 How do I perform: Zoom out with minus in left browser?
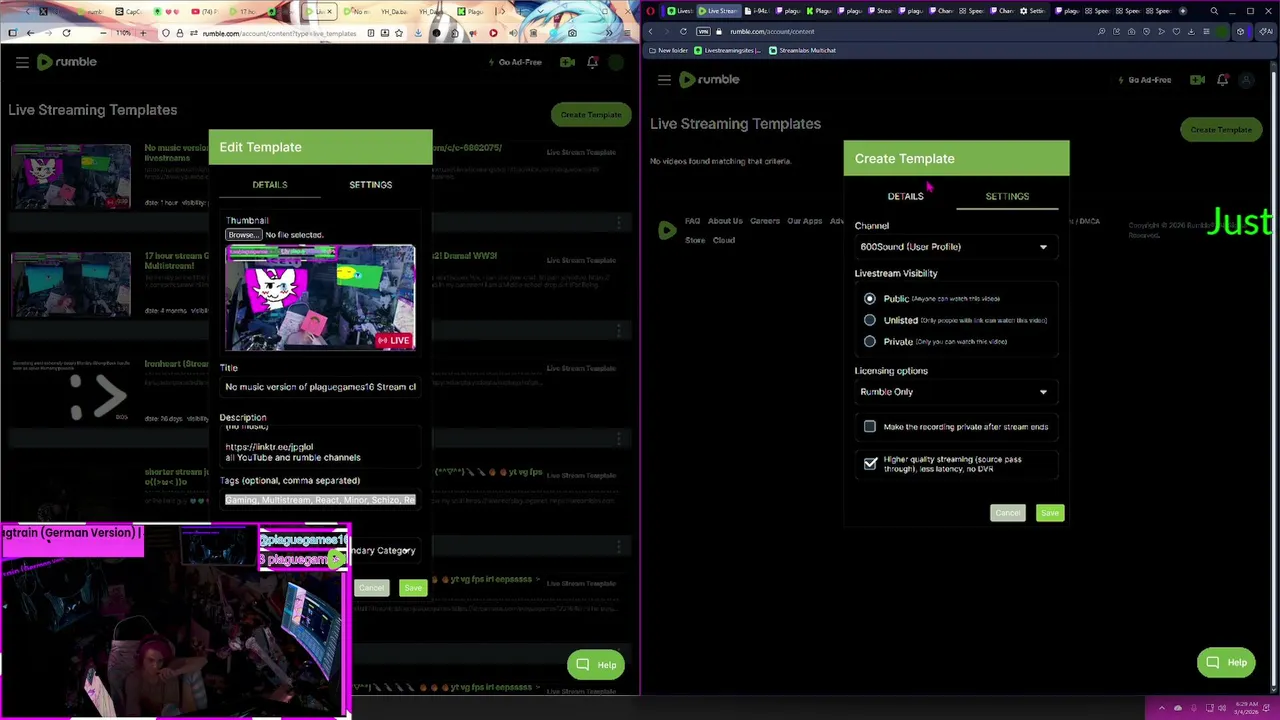pos(103,33)
